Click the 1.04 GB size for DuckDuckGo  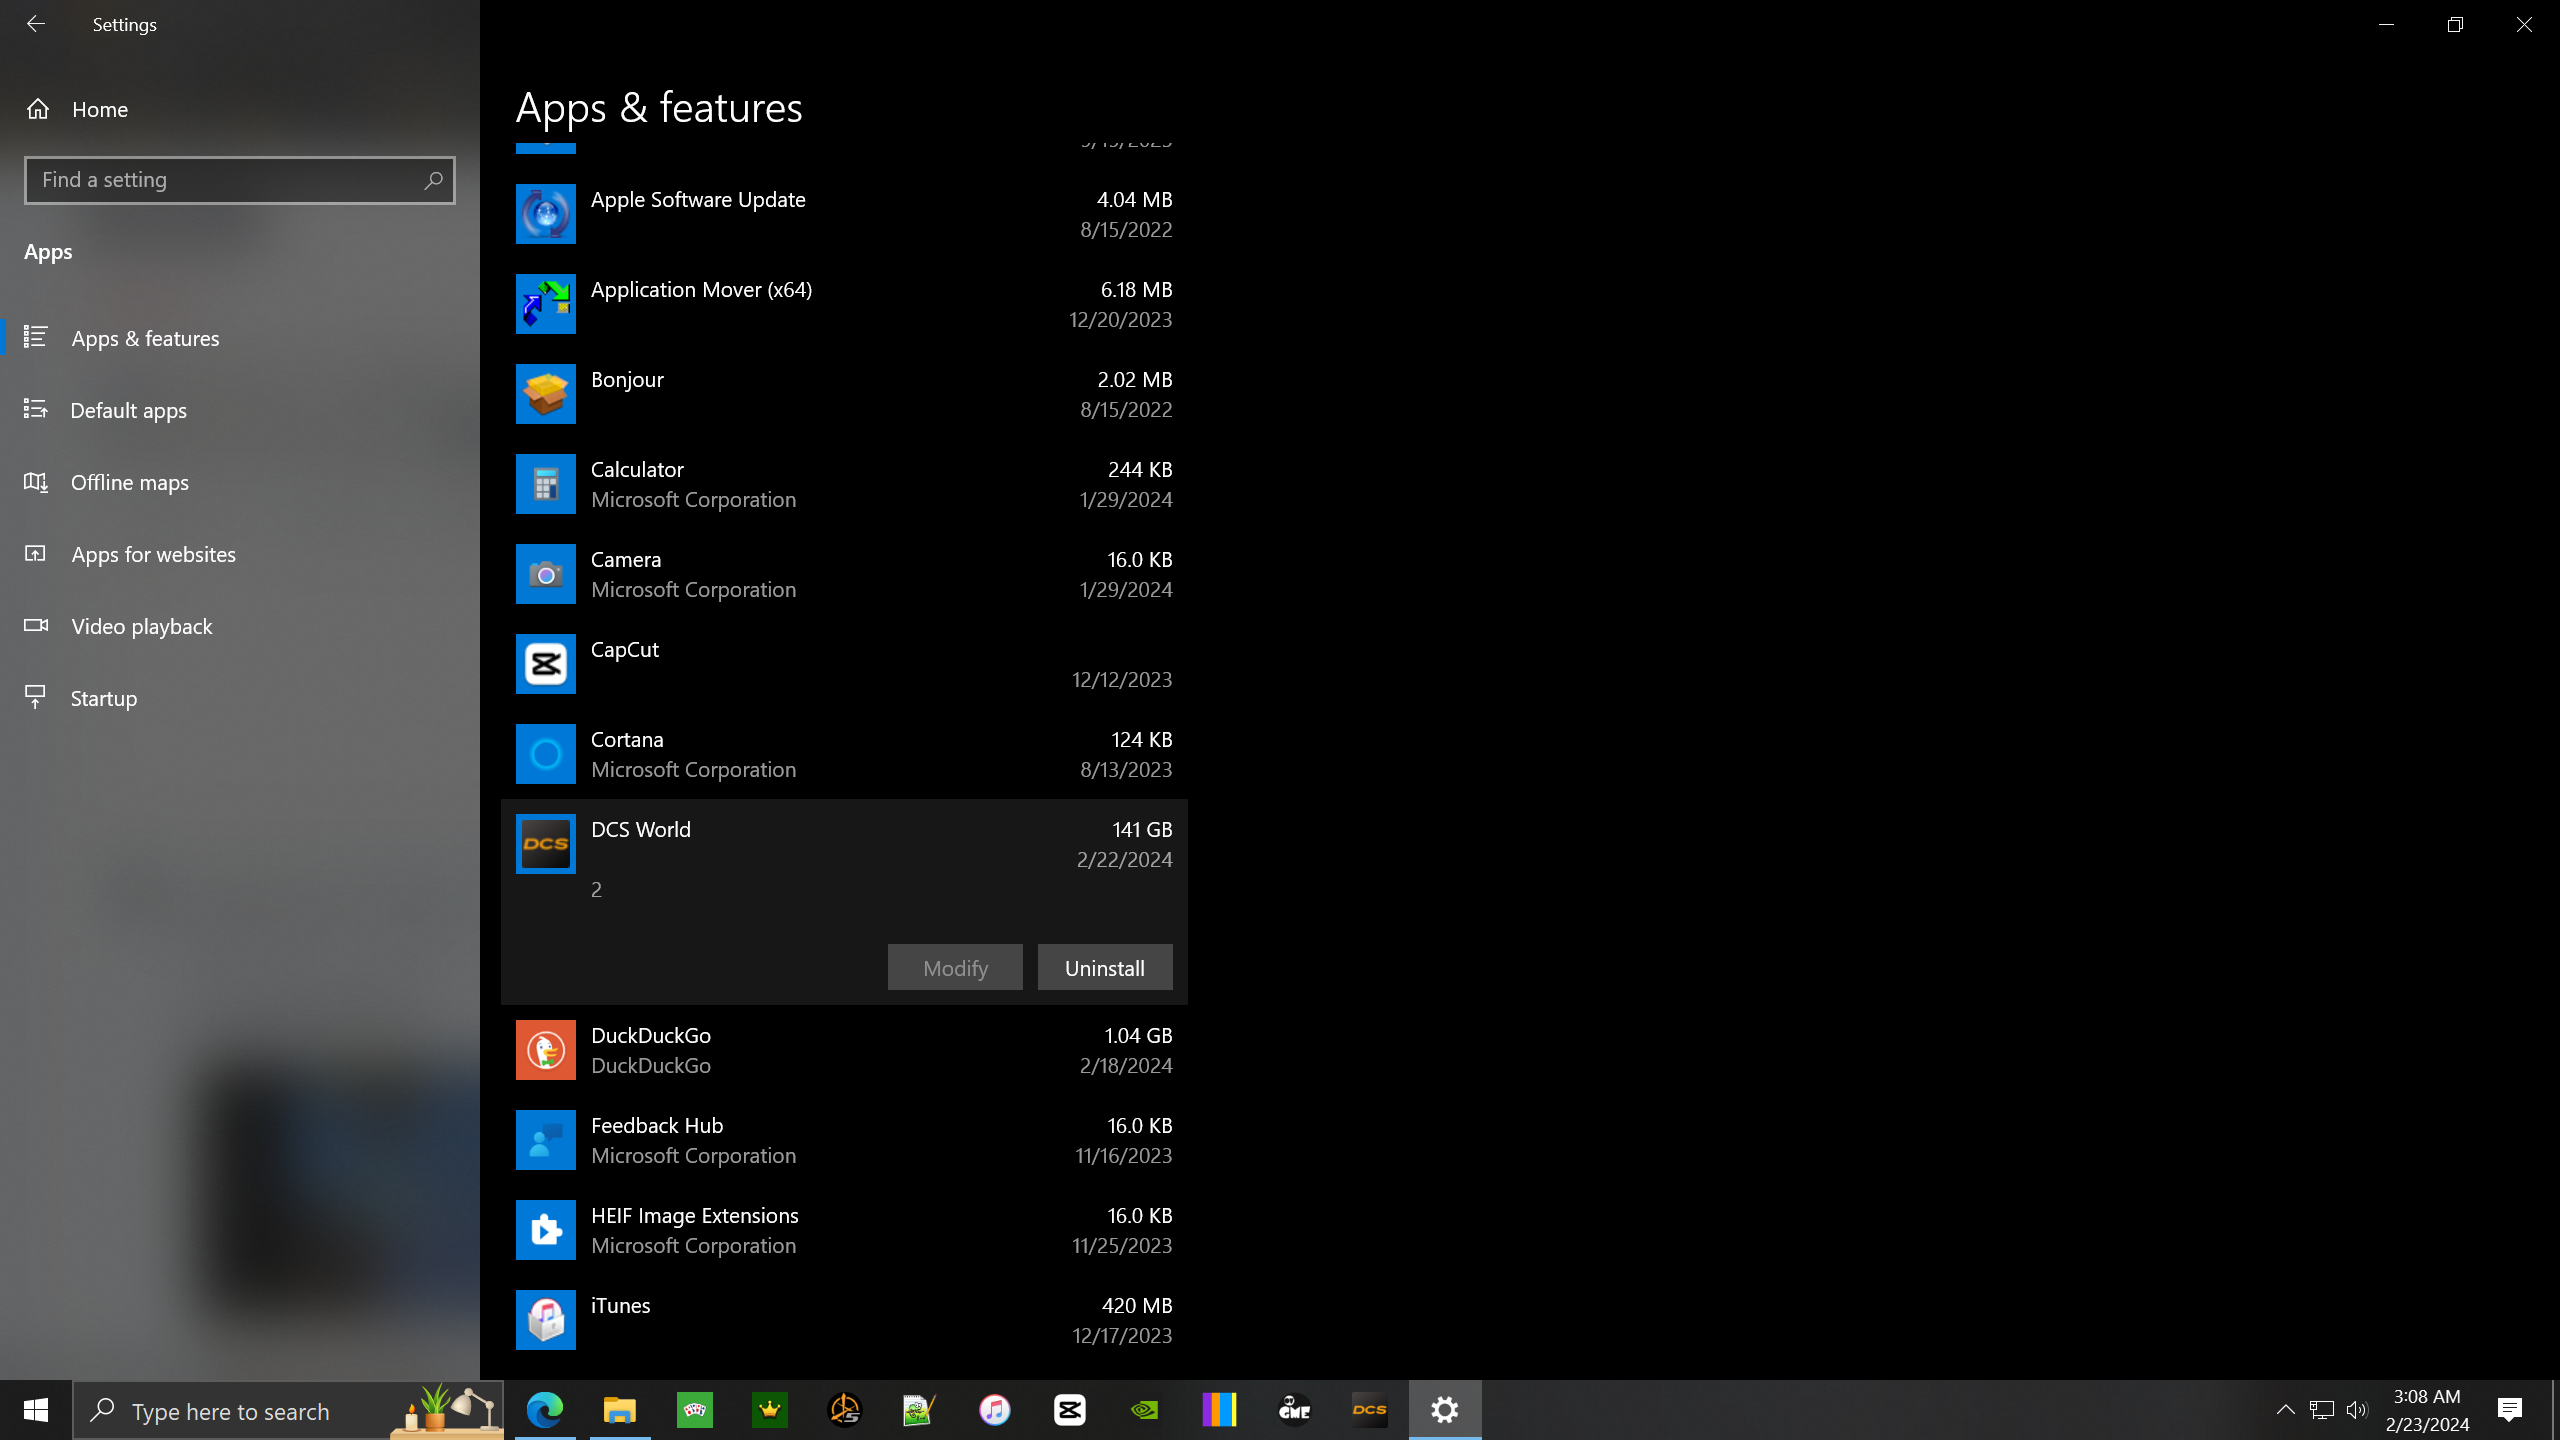[x=1138, y=1036]
